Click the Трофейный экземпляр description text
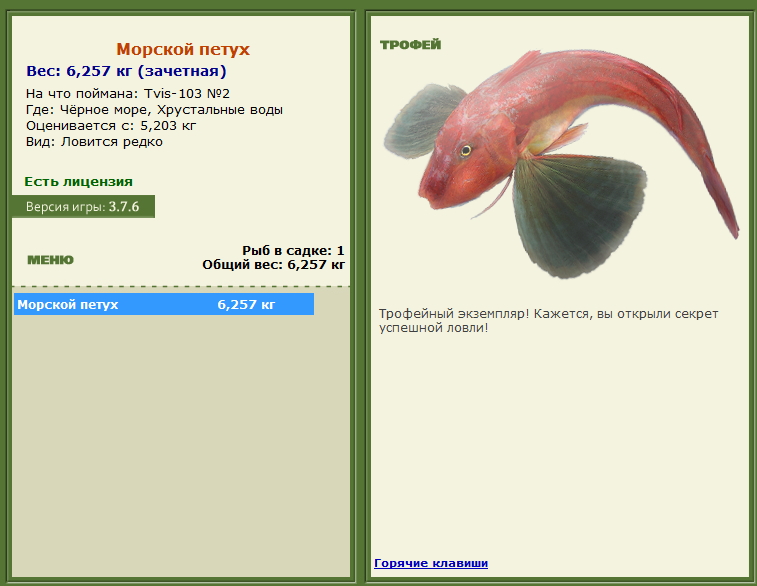757x586 pixels. click(548, 321)
